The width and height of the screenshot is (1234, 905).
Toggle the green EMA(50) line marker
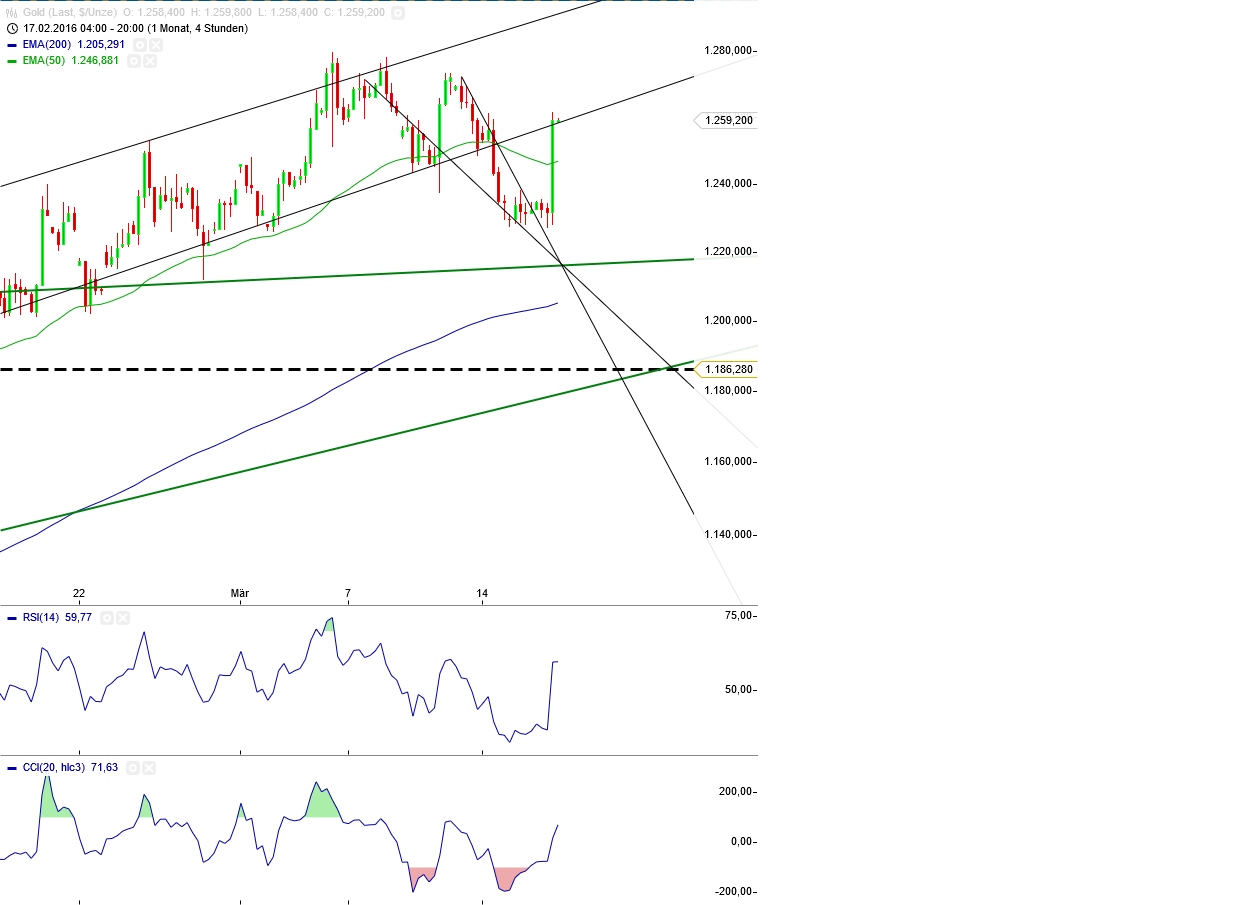pyautogui.click(x=10, y=60)
